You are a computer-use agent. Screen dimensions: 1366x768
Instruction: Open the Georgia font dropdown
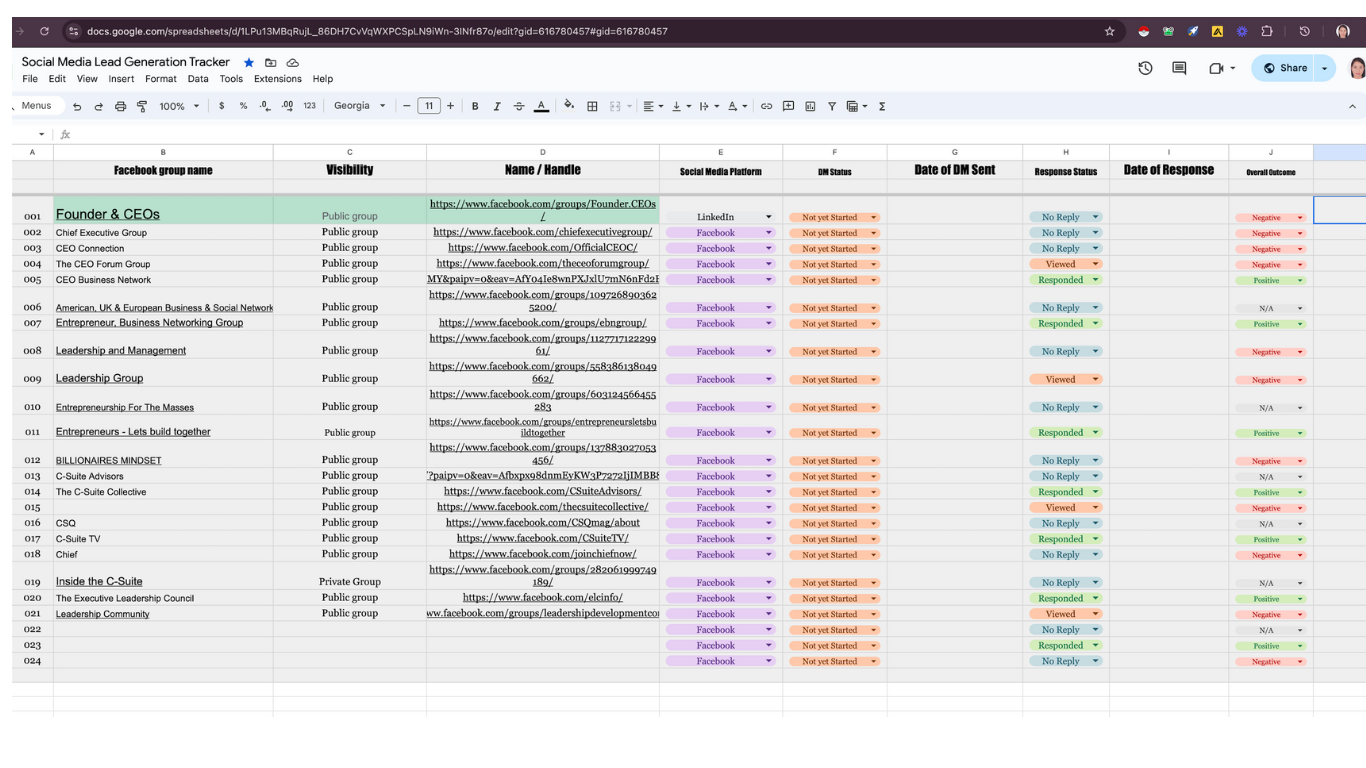click(359, 106)
